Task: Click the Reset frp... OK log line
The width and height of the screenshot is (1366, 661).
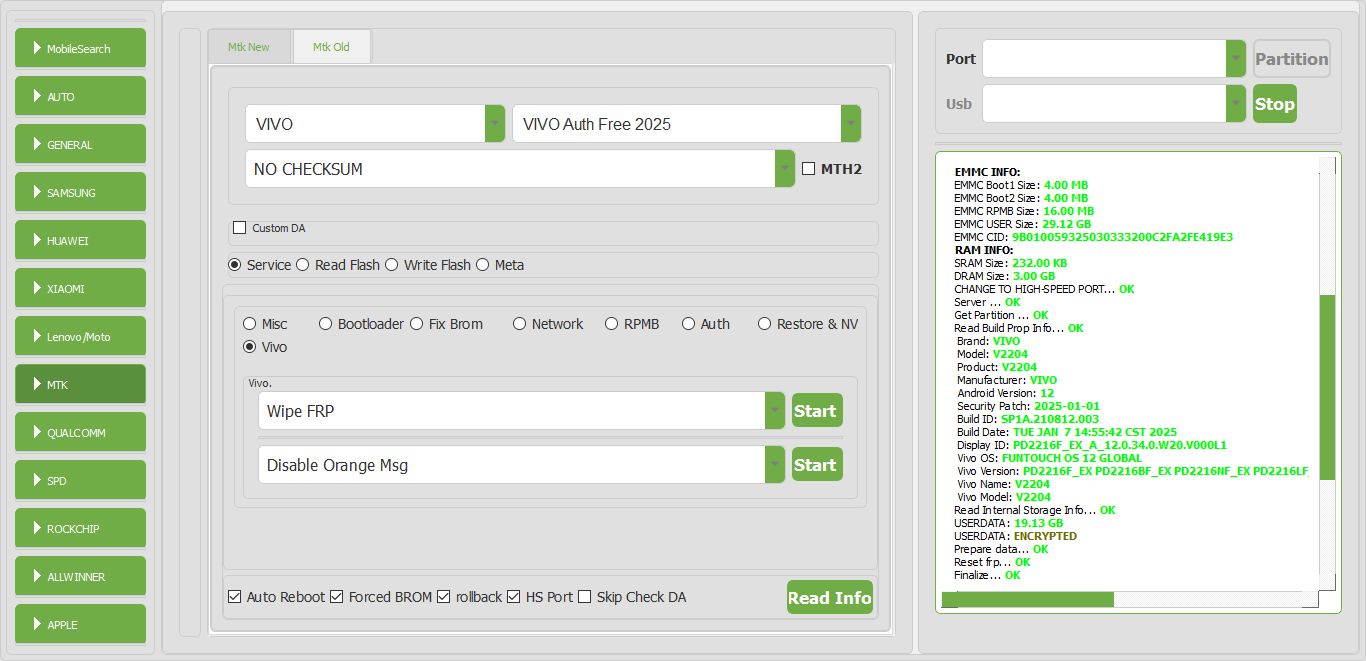Action: point(992,562)
